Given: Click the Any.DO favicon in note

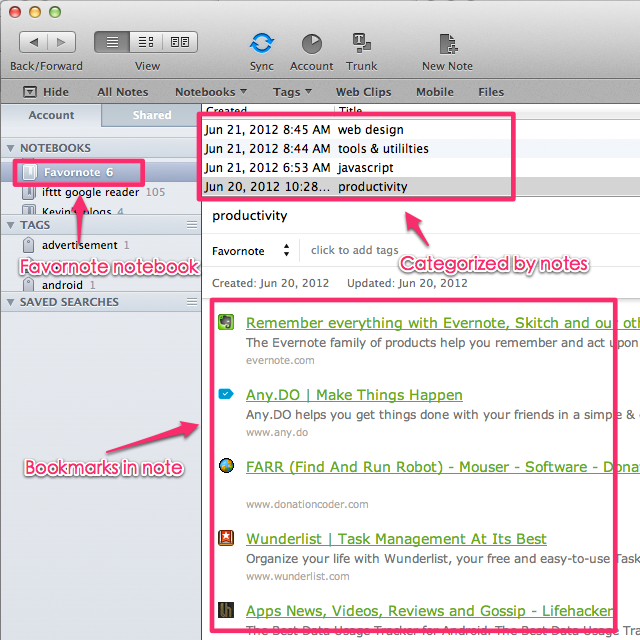Looking at the screenshot, I should (x=226, y=394).
